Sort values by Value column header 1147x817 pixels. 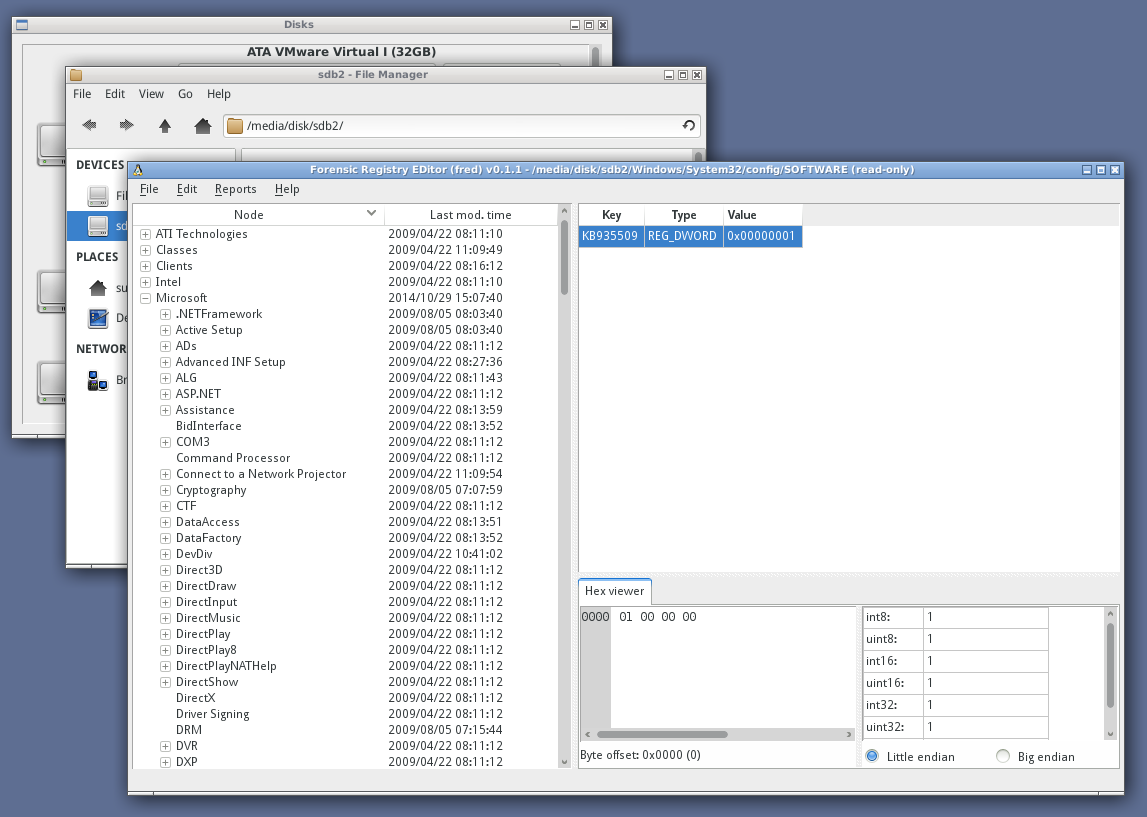coord(763,215)
